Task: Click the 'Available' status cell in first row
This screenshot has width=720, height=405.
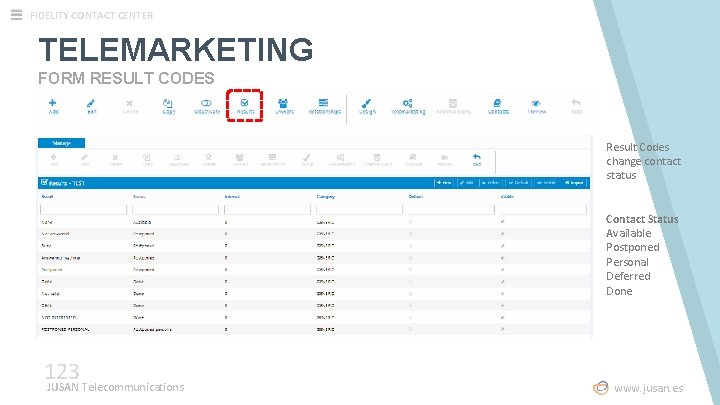Action: click(x=142, y=222)
